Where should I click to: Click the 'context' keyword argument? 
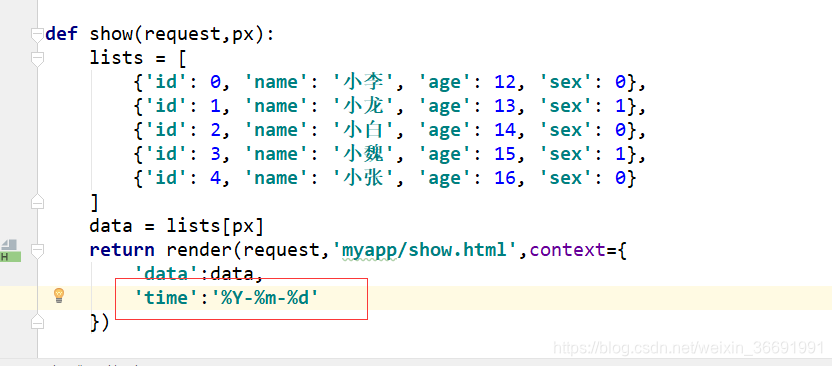click(x=568, y=250)
